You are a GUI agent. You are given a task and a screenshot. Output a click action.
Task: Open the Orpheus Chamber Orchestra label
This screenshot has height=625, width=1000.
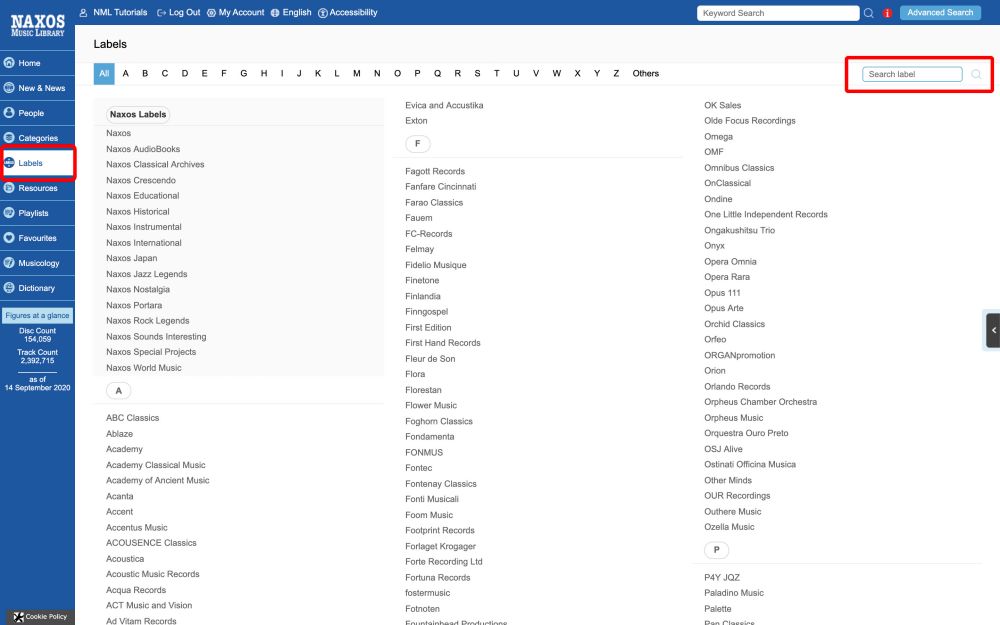tap(760, 402)
